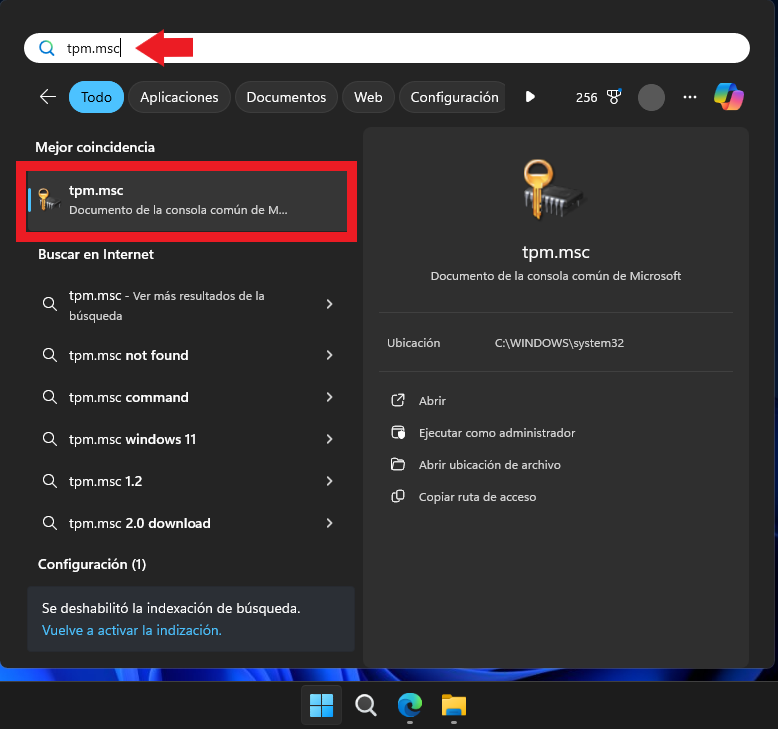Click the Abrir open icon
Image resolution: width=778 pixels, height=729 pixels.
398,400
